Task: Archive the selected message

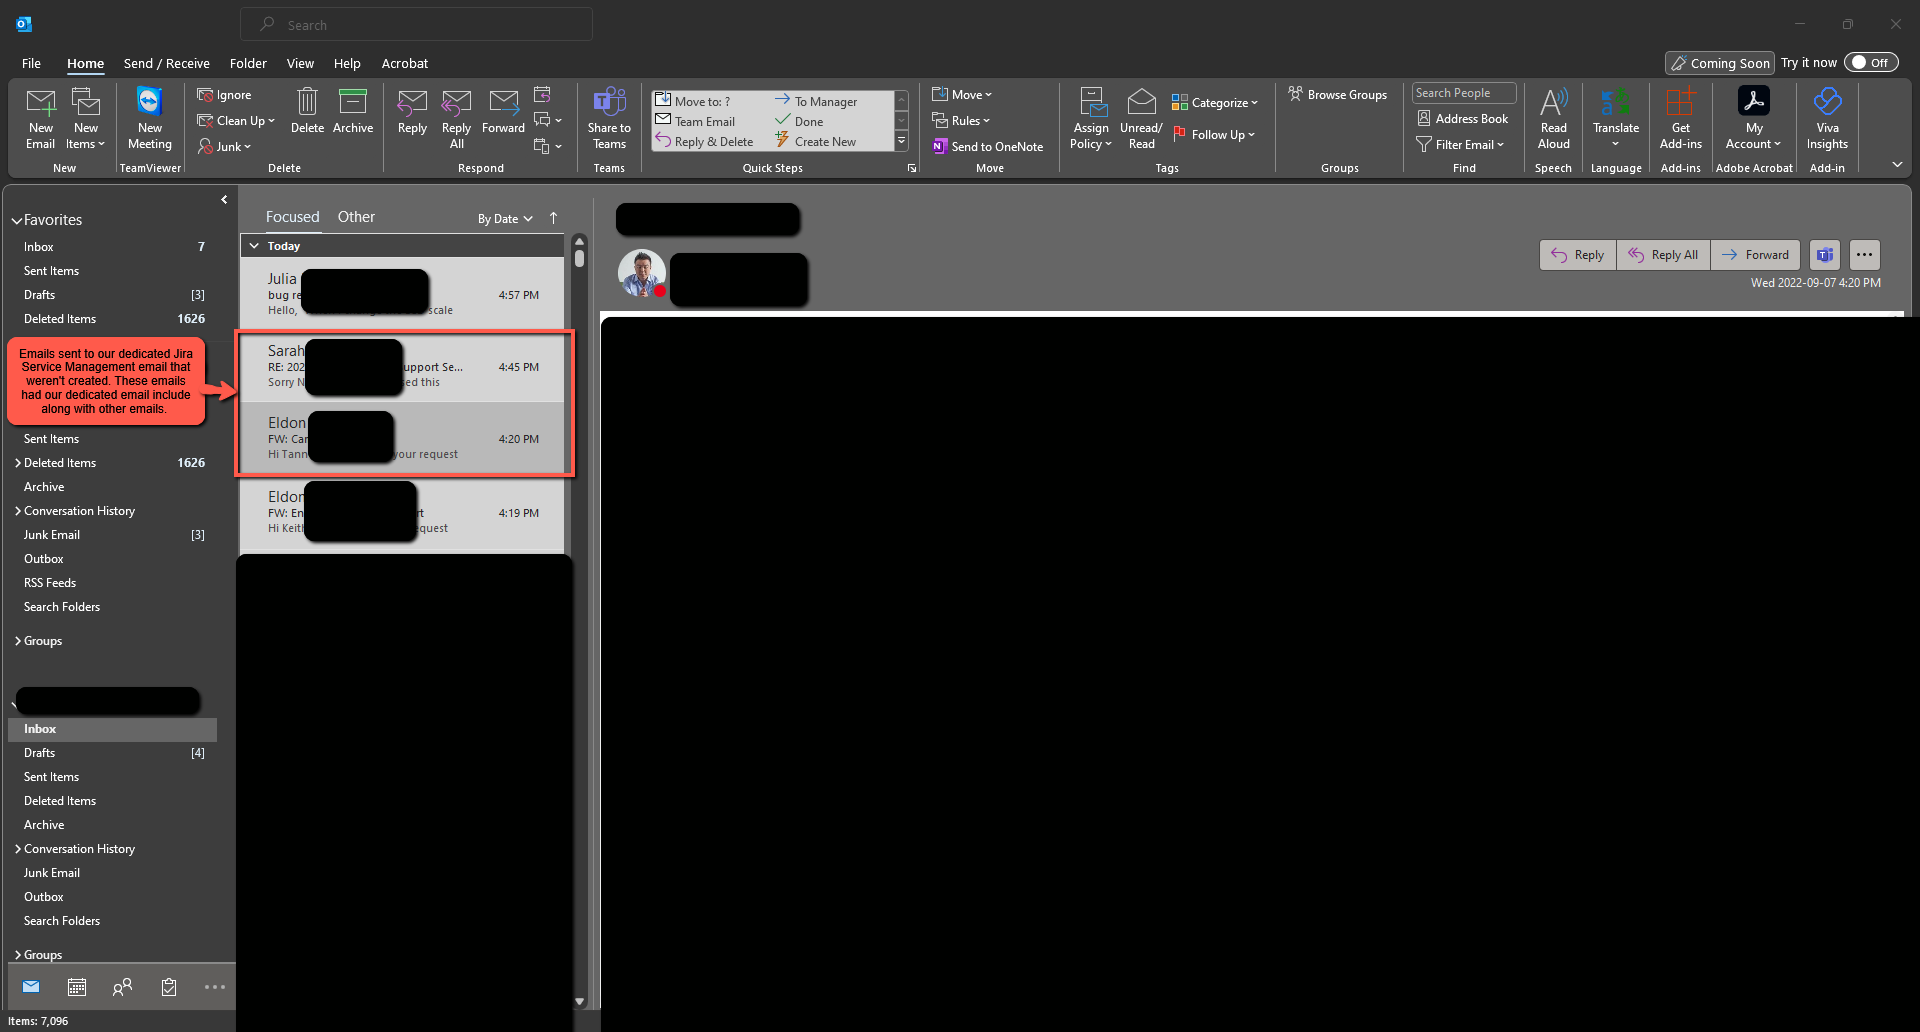Action: point(353,112)
